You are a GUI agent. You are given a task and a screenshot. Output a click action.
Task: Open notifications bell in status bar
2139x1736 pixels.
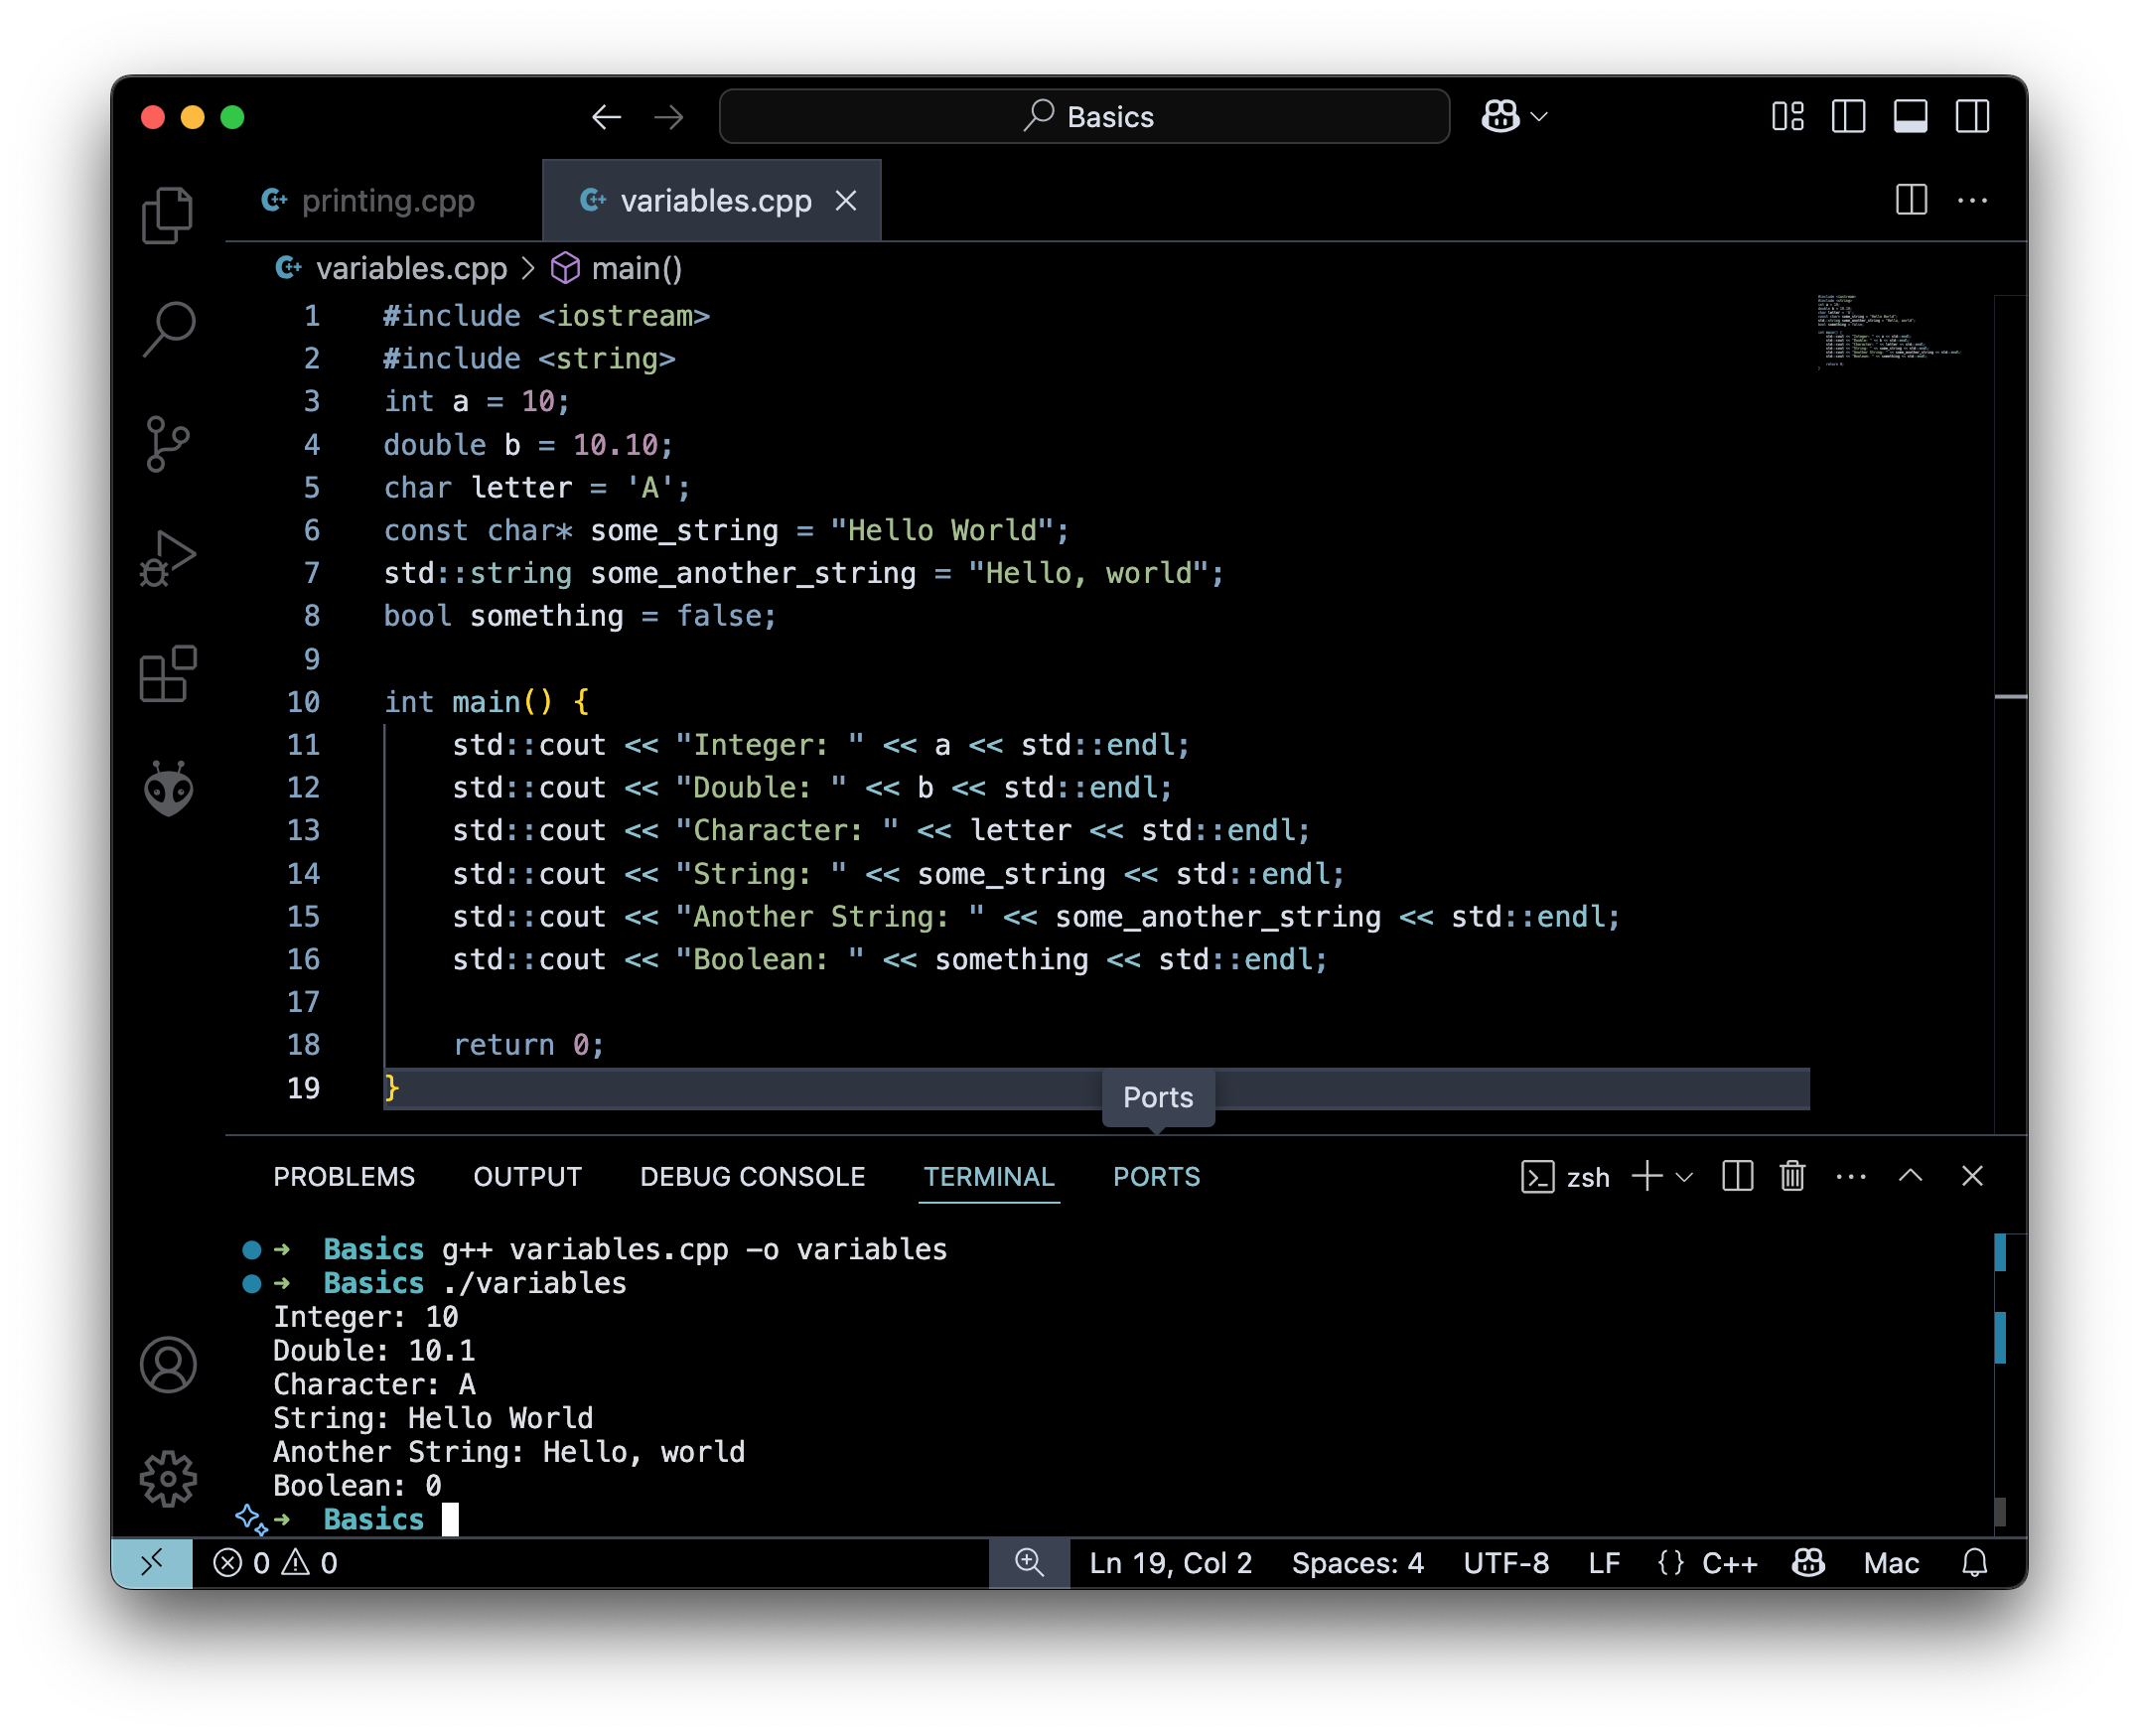(x=1975, y=1563)
